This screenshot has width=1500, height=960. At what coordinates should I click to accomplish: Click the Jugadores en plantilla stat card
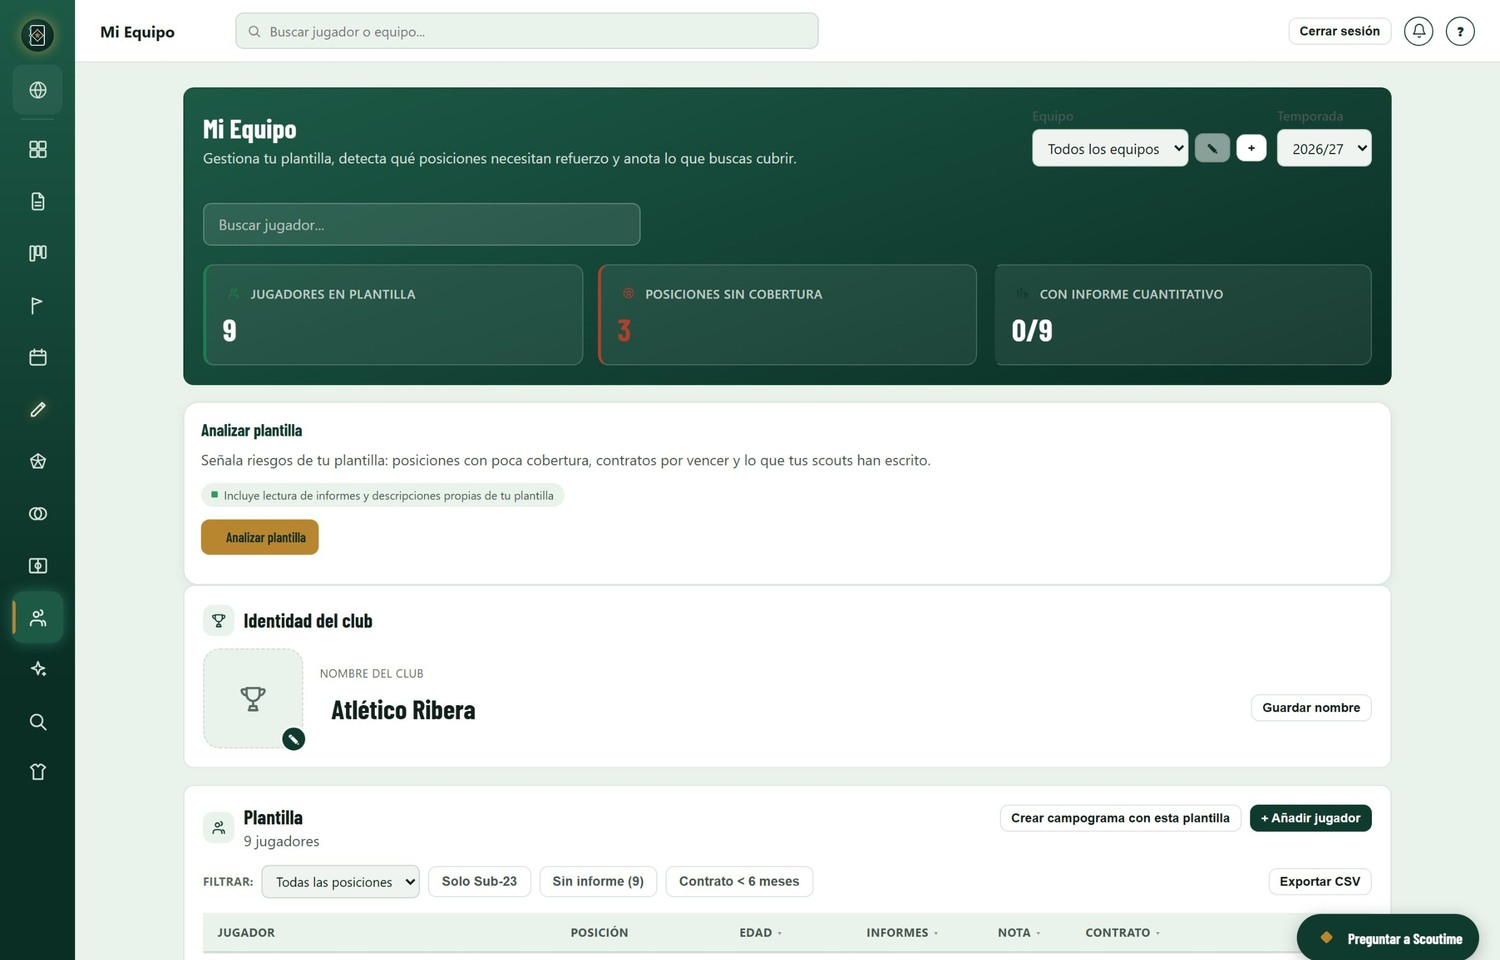tap(393, 314)
